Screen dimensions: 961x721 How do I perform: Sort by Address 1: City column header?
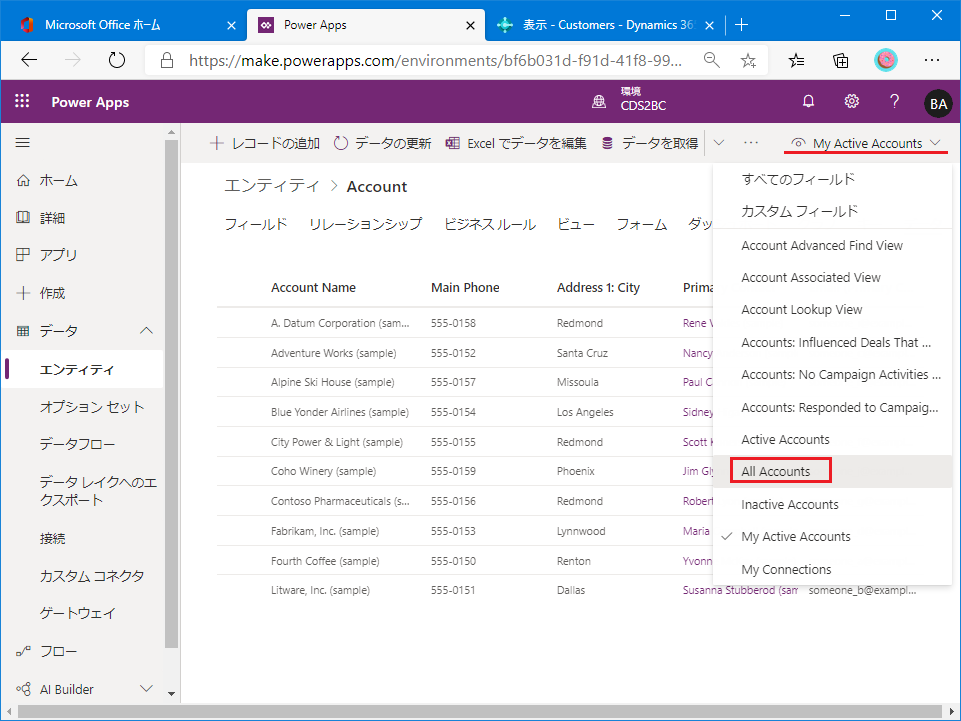coord(598,288)
